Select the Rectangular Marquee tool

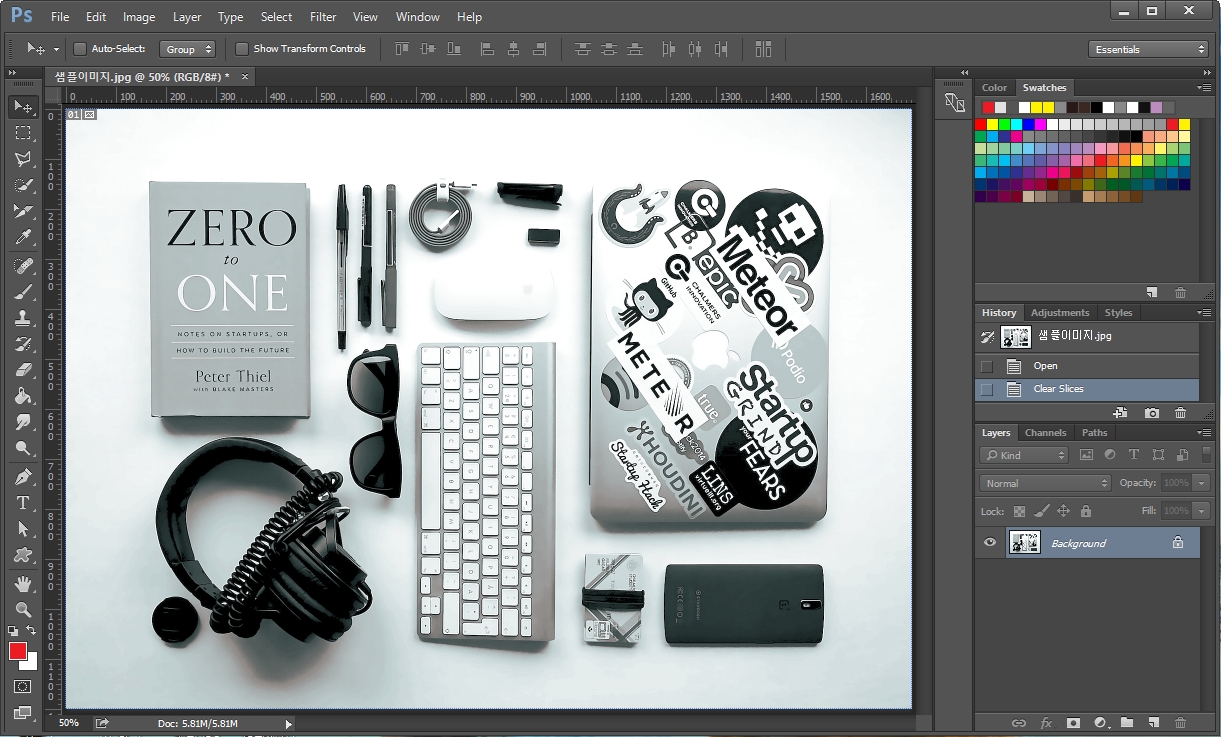[23, 132]
